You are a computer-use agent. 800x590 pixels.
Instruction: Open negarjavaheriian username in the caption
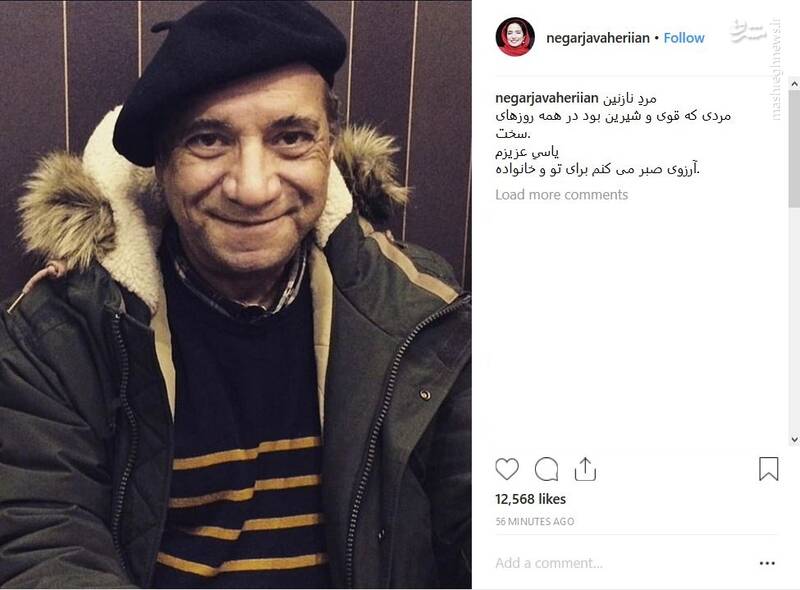tap(546, 98)
